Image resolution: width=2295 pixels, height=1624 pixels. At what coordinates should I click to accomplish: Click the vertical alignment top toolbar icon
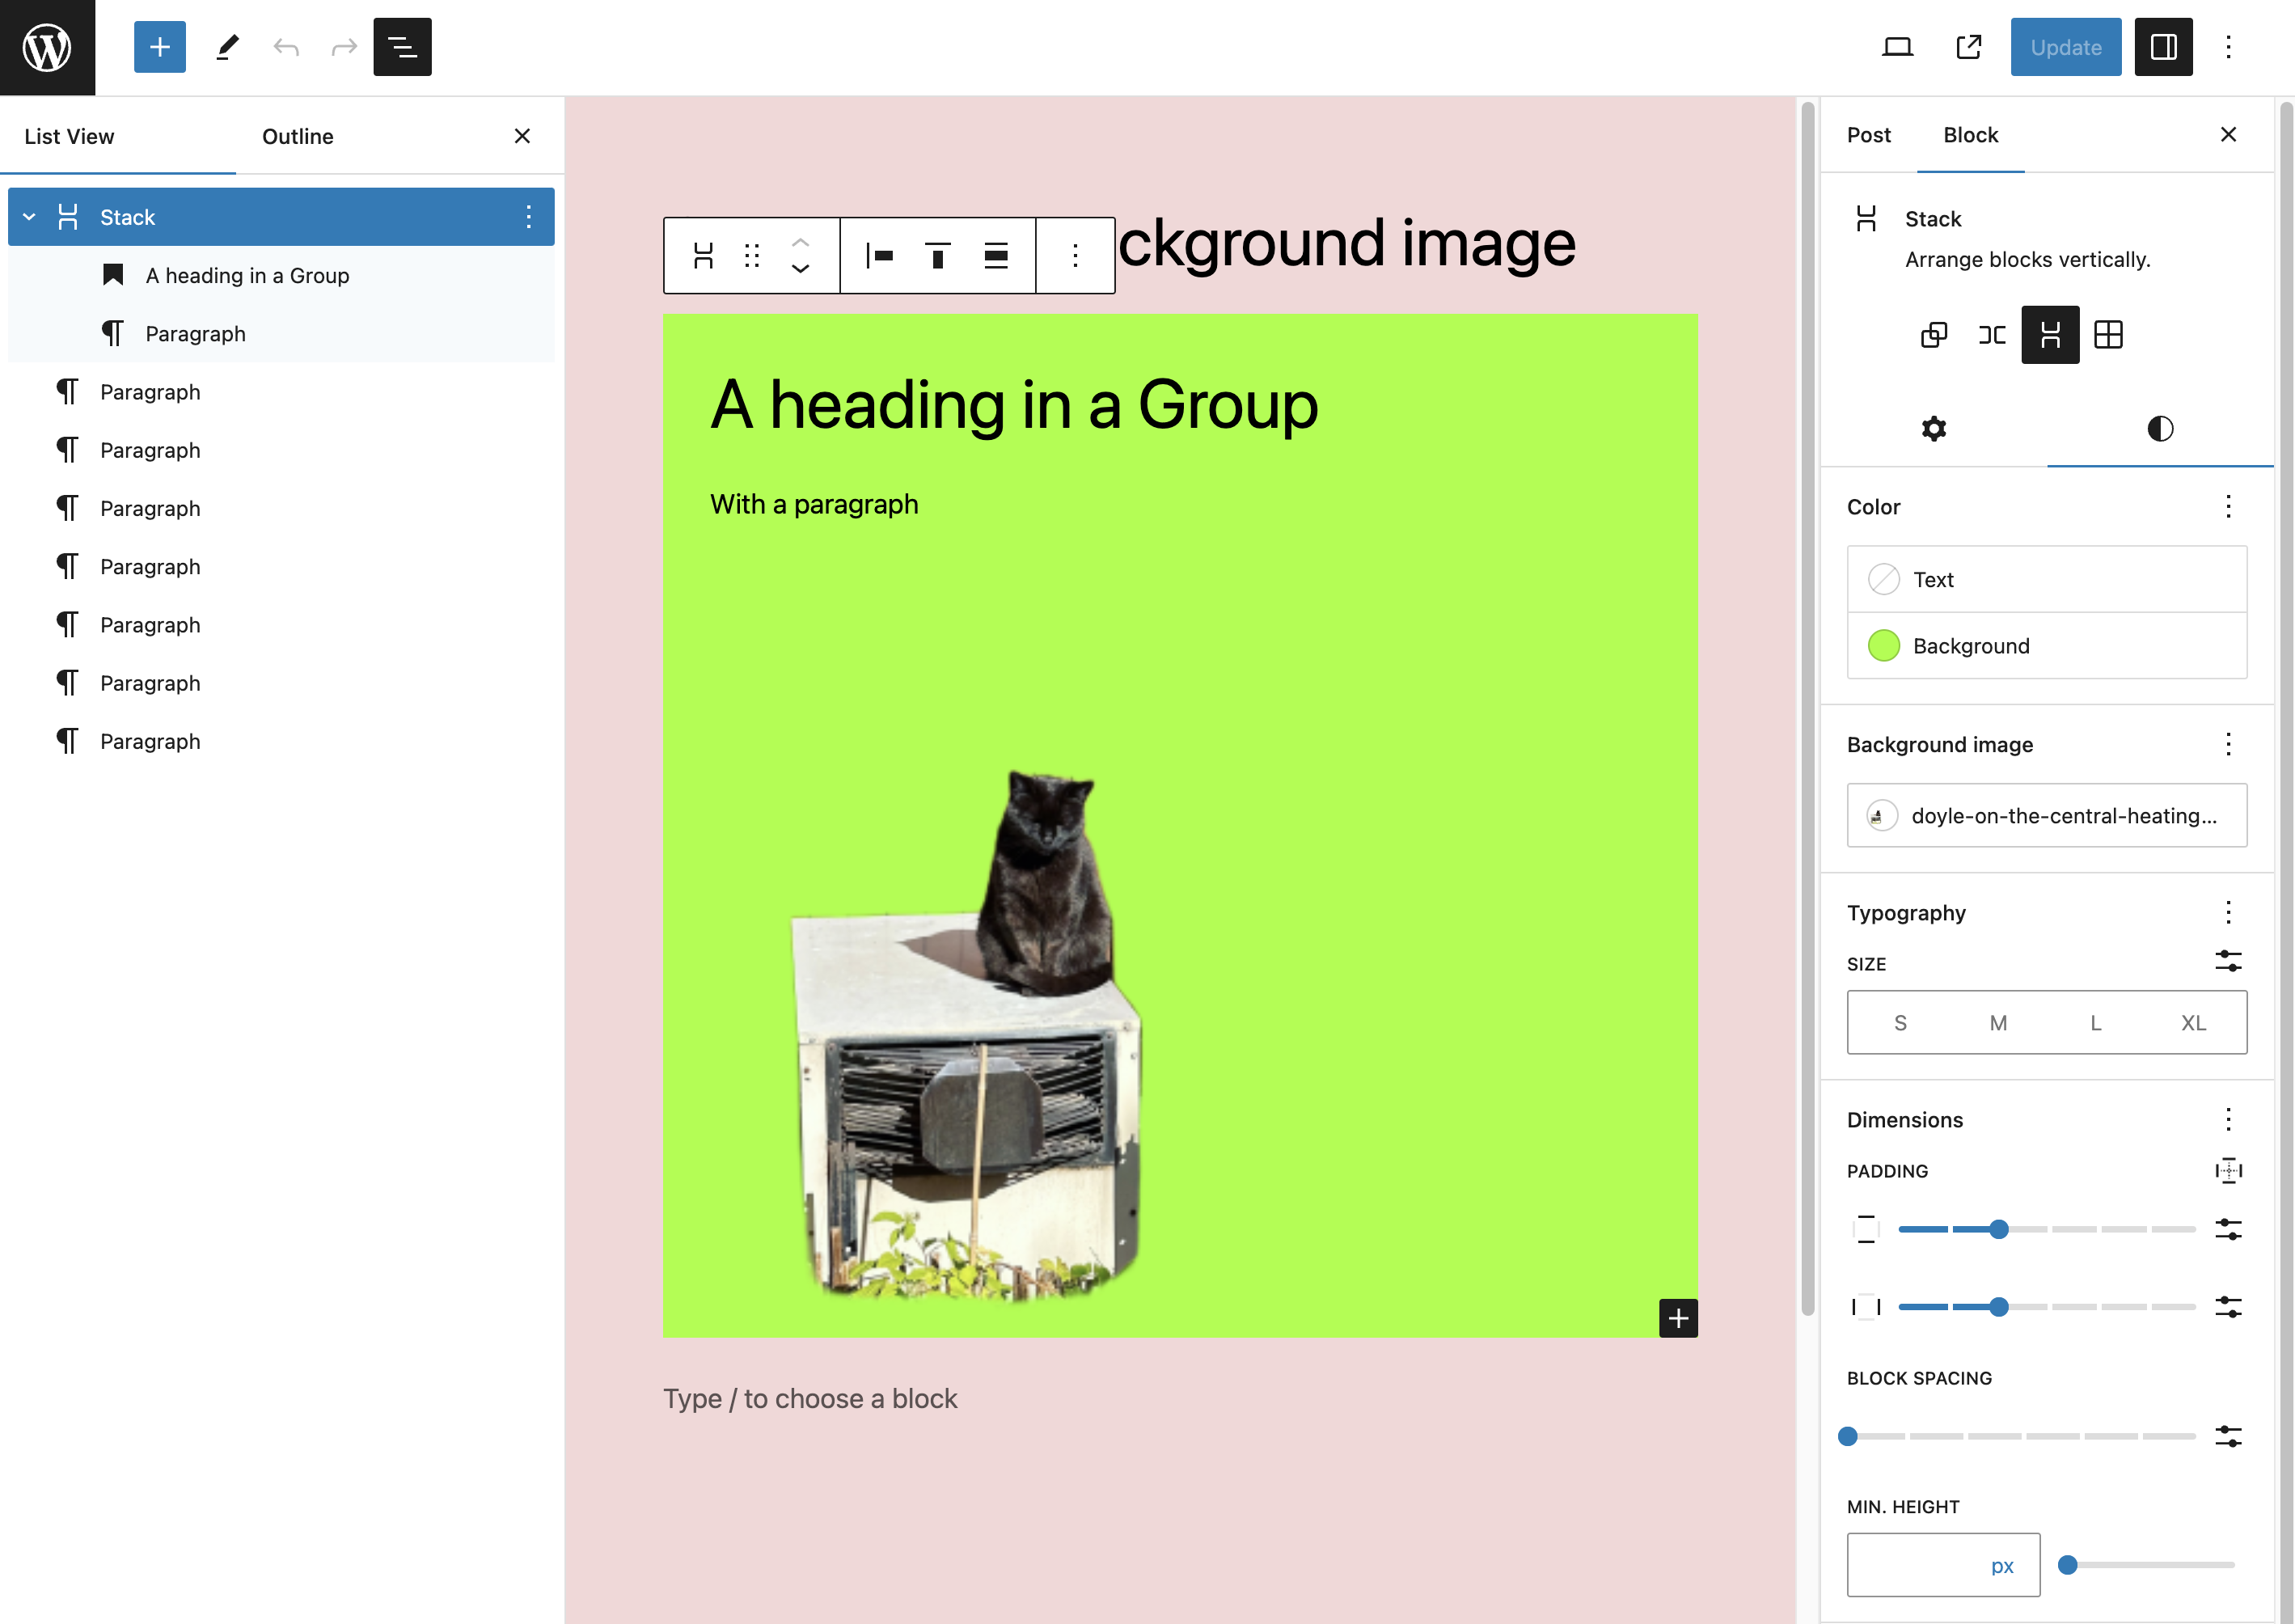click(x=937, y=256)
